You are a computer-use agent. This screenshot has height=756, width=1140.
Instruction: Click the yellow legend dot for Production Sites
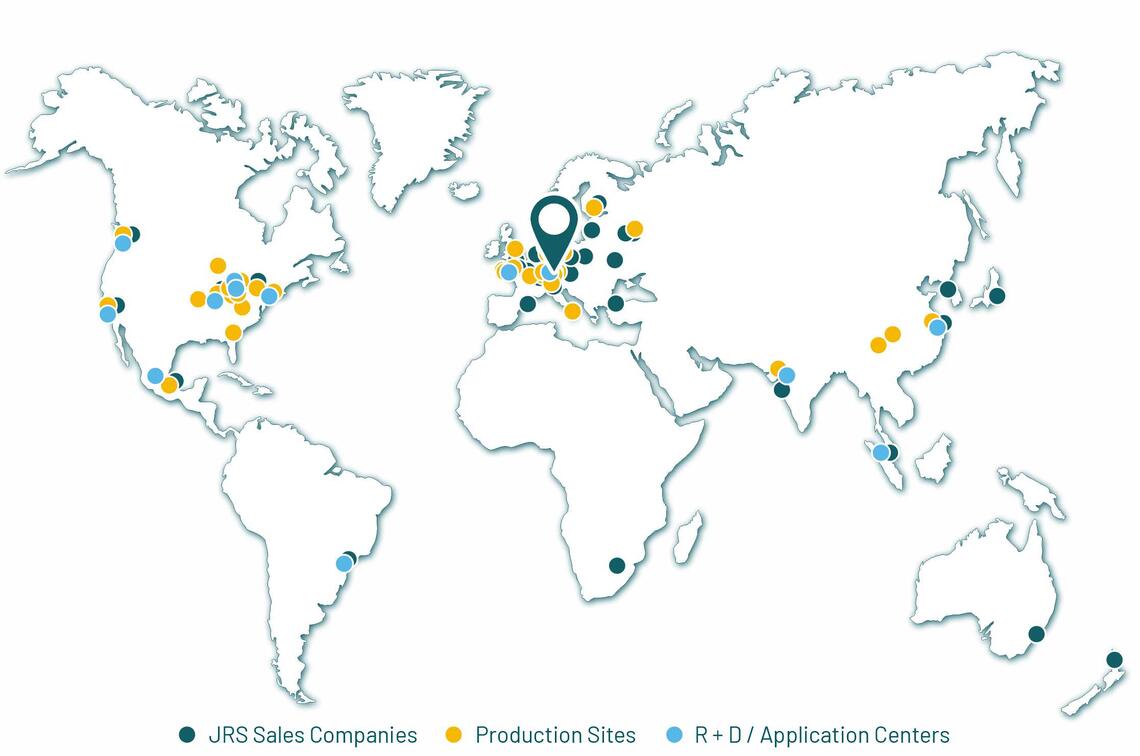pyautogui.click(x=454, y=735)
